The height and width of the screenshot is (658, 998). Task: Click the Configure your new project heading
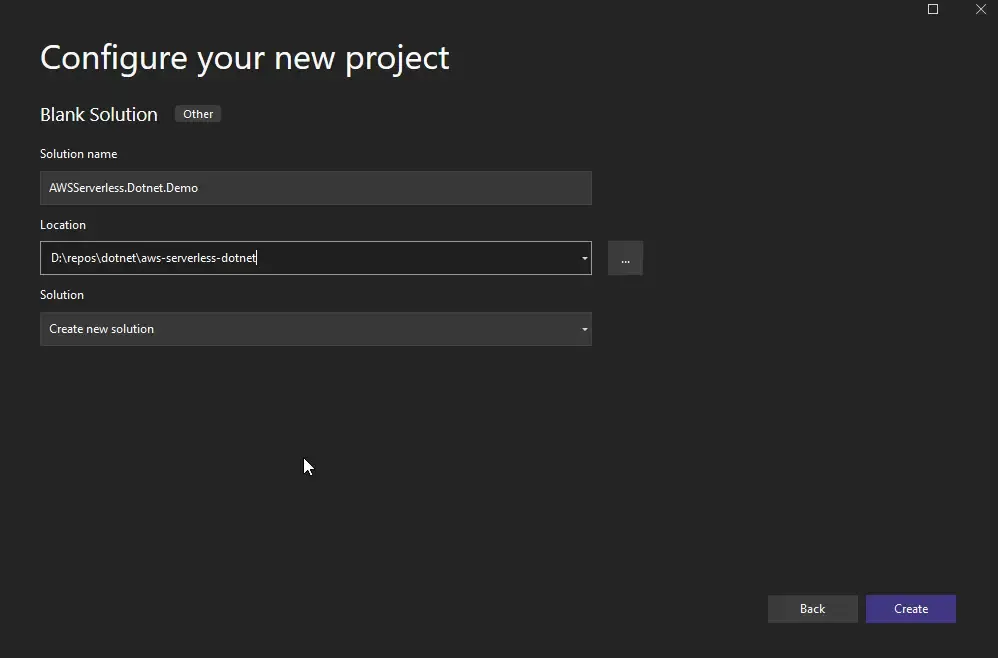244,57
